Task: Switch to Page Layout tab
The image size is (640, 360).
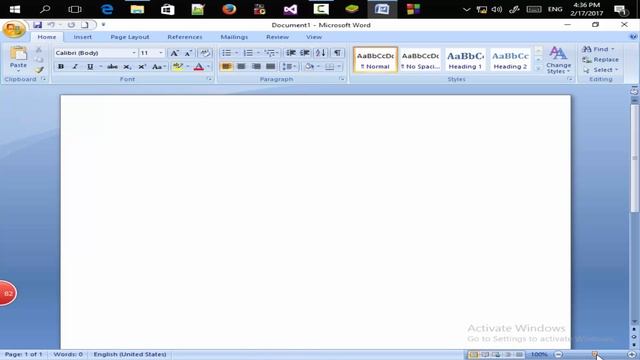Action: pyautogui.click(x=130, y=37)
